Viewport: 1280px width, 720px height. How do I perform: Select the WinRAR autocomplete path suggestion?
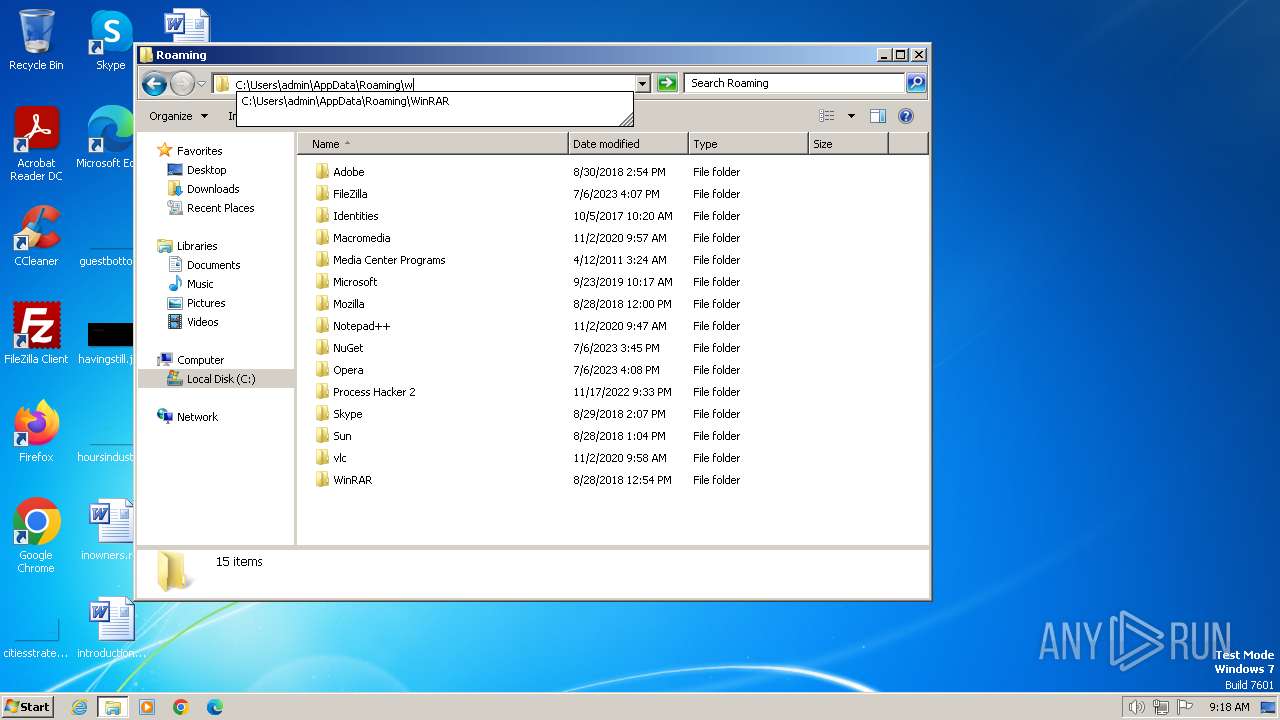(345, 101)
